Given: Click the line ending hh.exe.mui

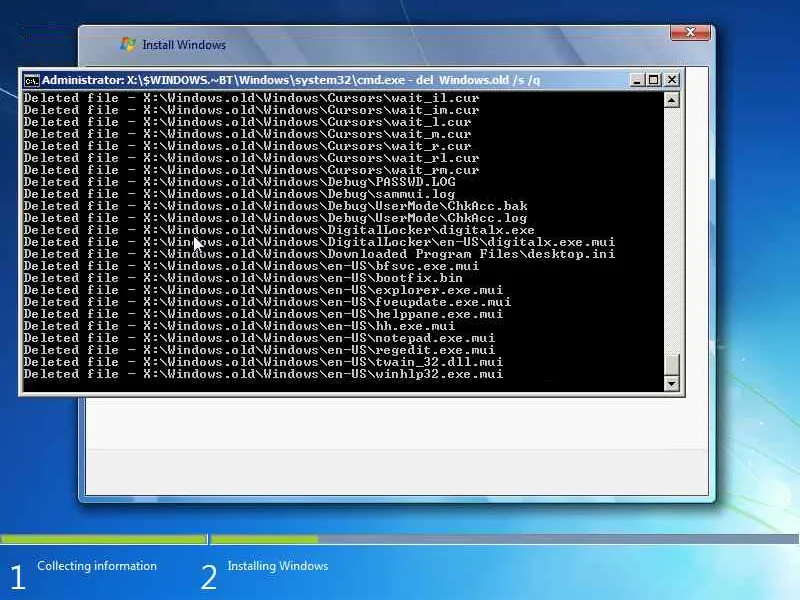Looking at the screenshot, I should pyautogui.click(x=239, y=326).
